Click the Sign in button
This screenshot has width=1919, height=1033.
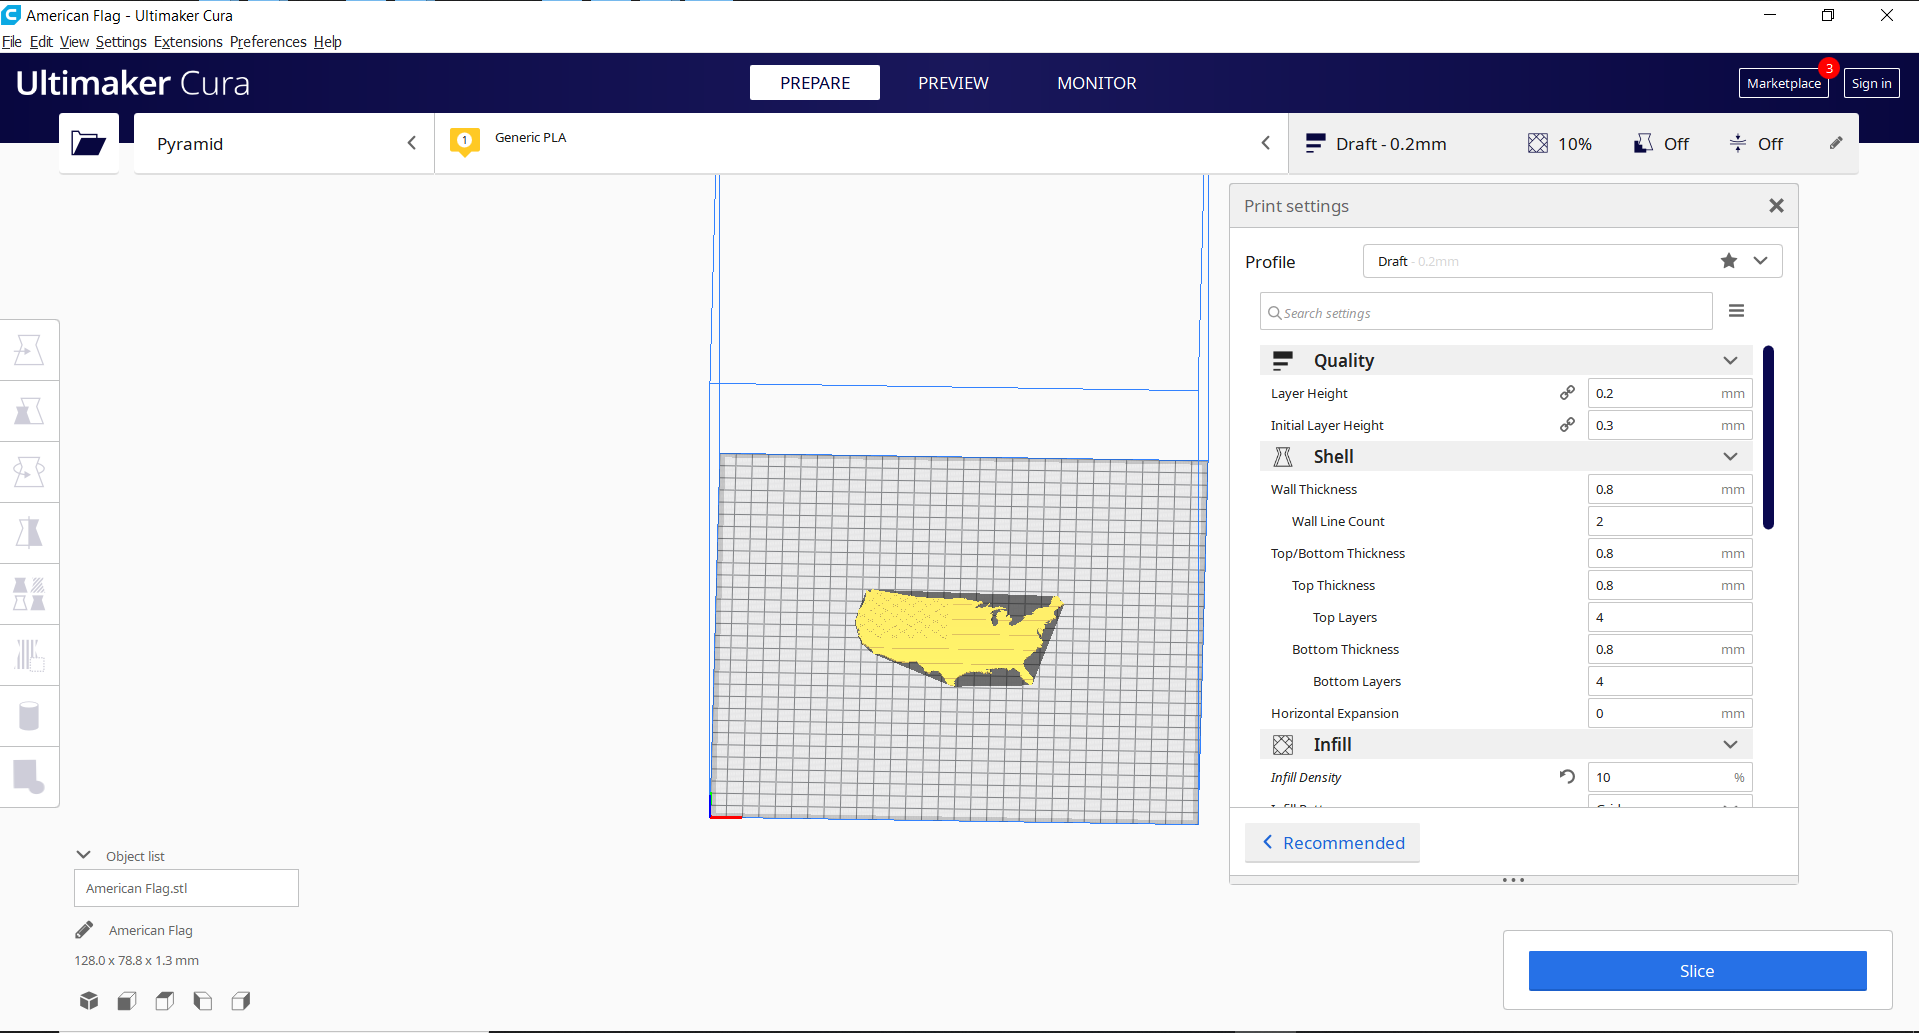1871,83
